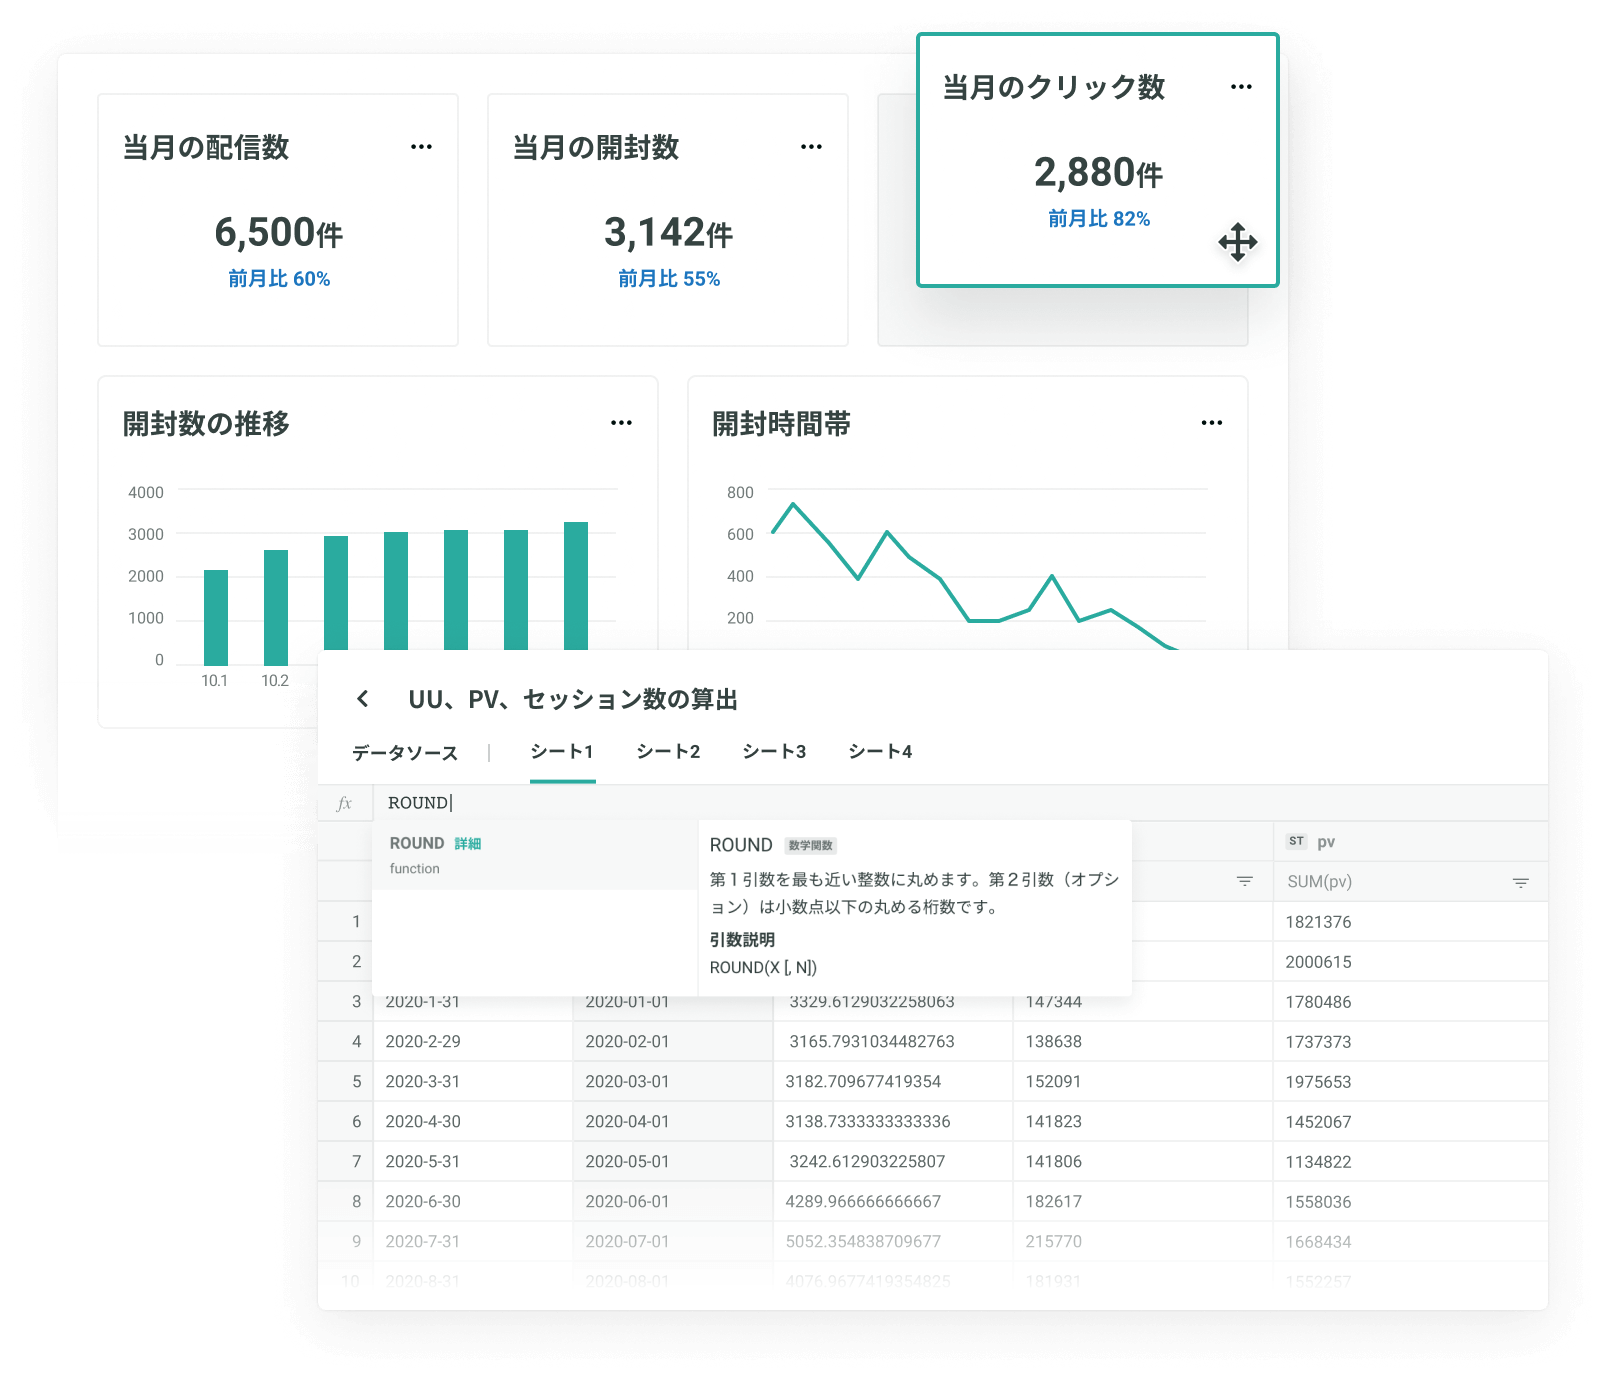1604x1381 pixels.
Task: Switch to the シート2 tab
Action: pyautogui.click(x=668, y=752)
